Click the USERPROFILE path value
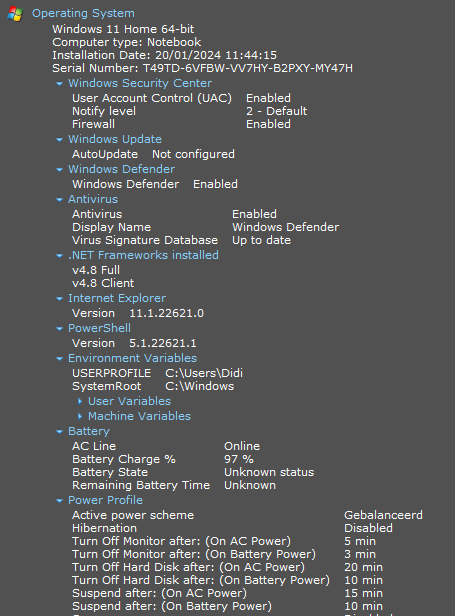455x616 pixels. coord(204,373)
